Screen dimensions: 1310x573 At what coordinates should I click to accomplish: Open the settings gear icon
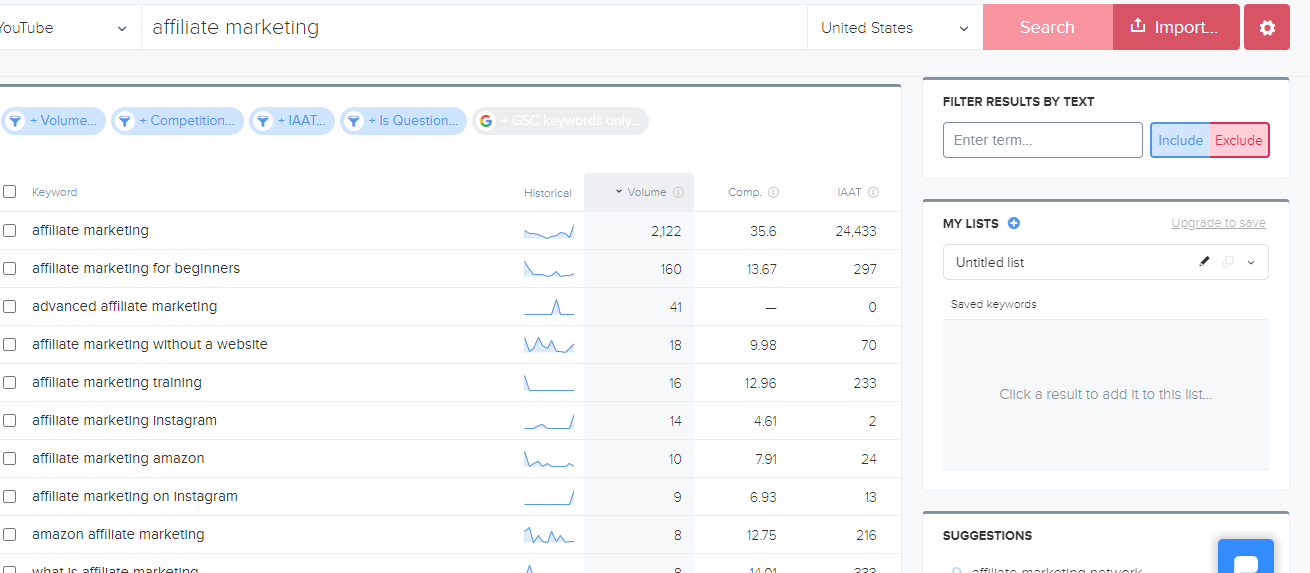[x=1267, y=28]
